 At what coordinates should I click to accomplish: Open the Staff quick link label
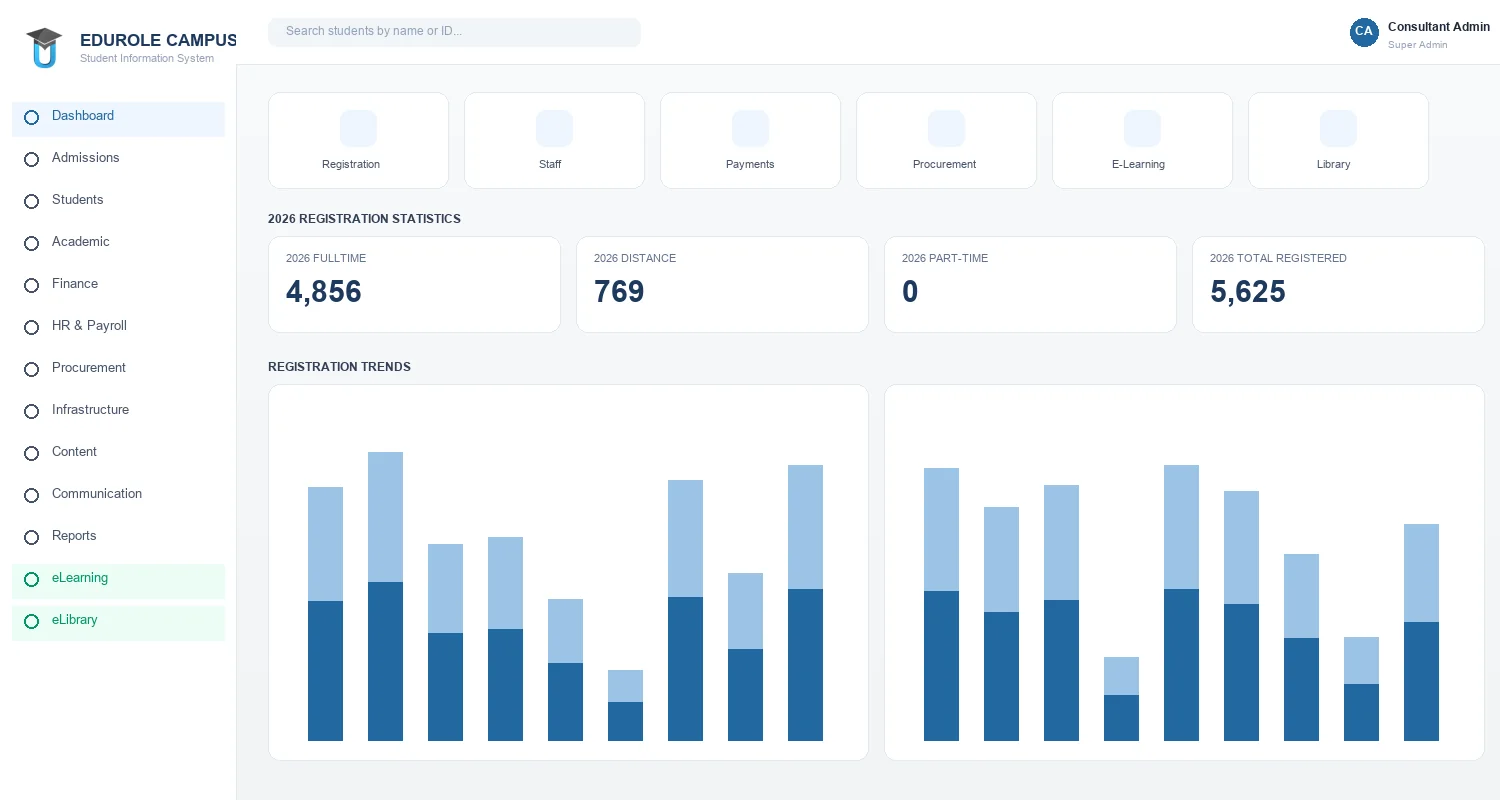pos(550,164)
